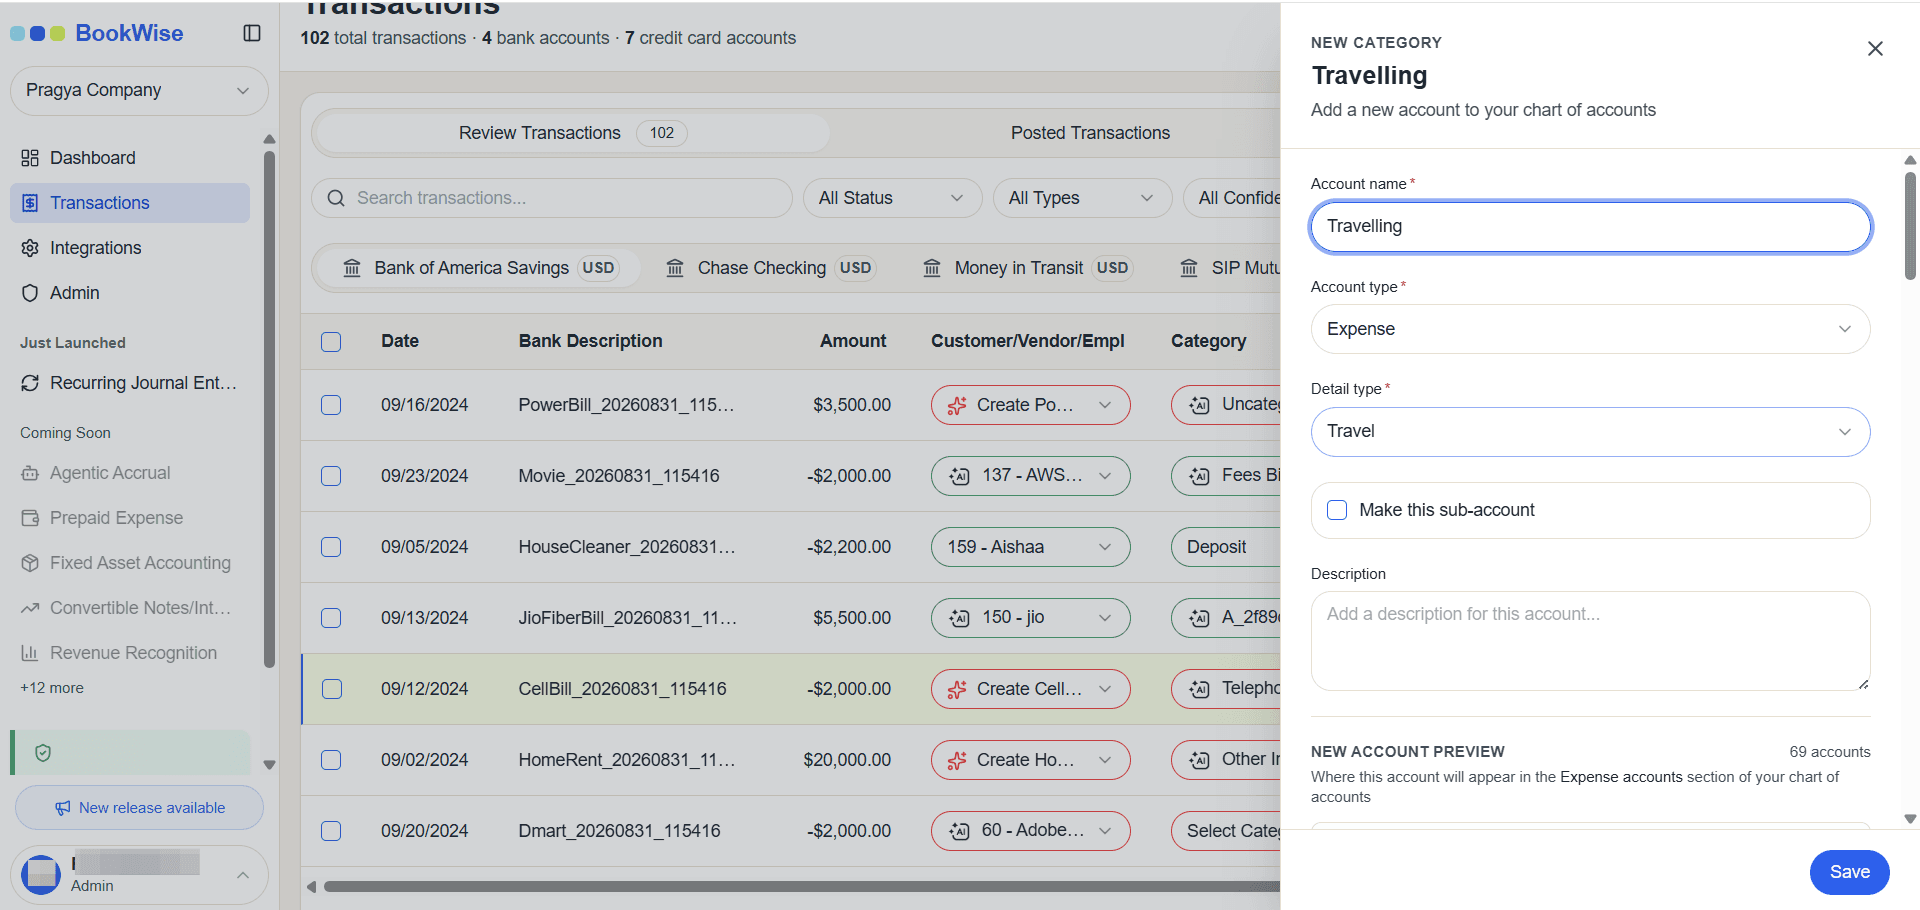
Task: Open the All Types filter dropdown
Action: [1082, 198]
